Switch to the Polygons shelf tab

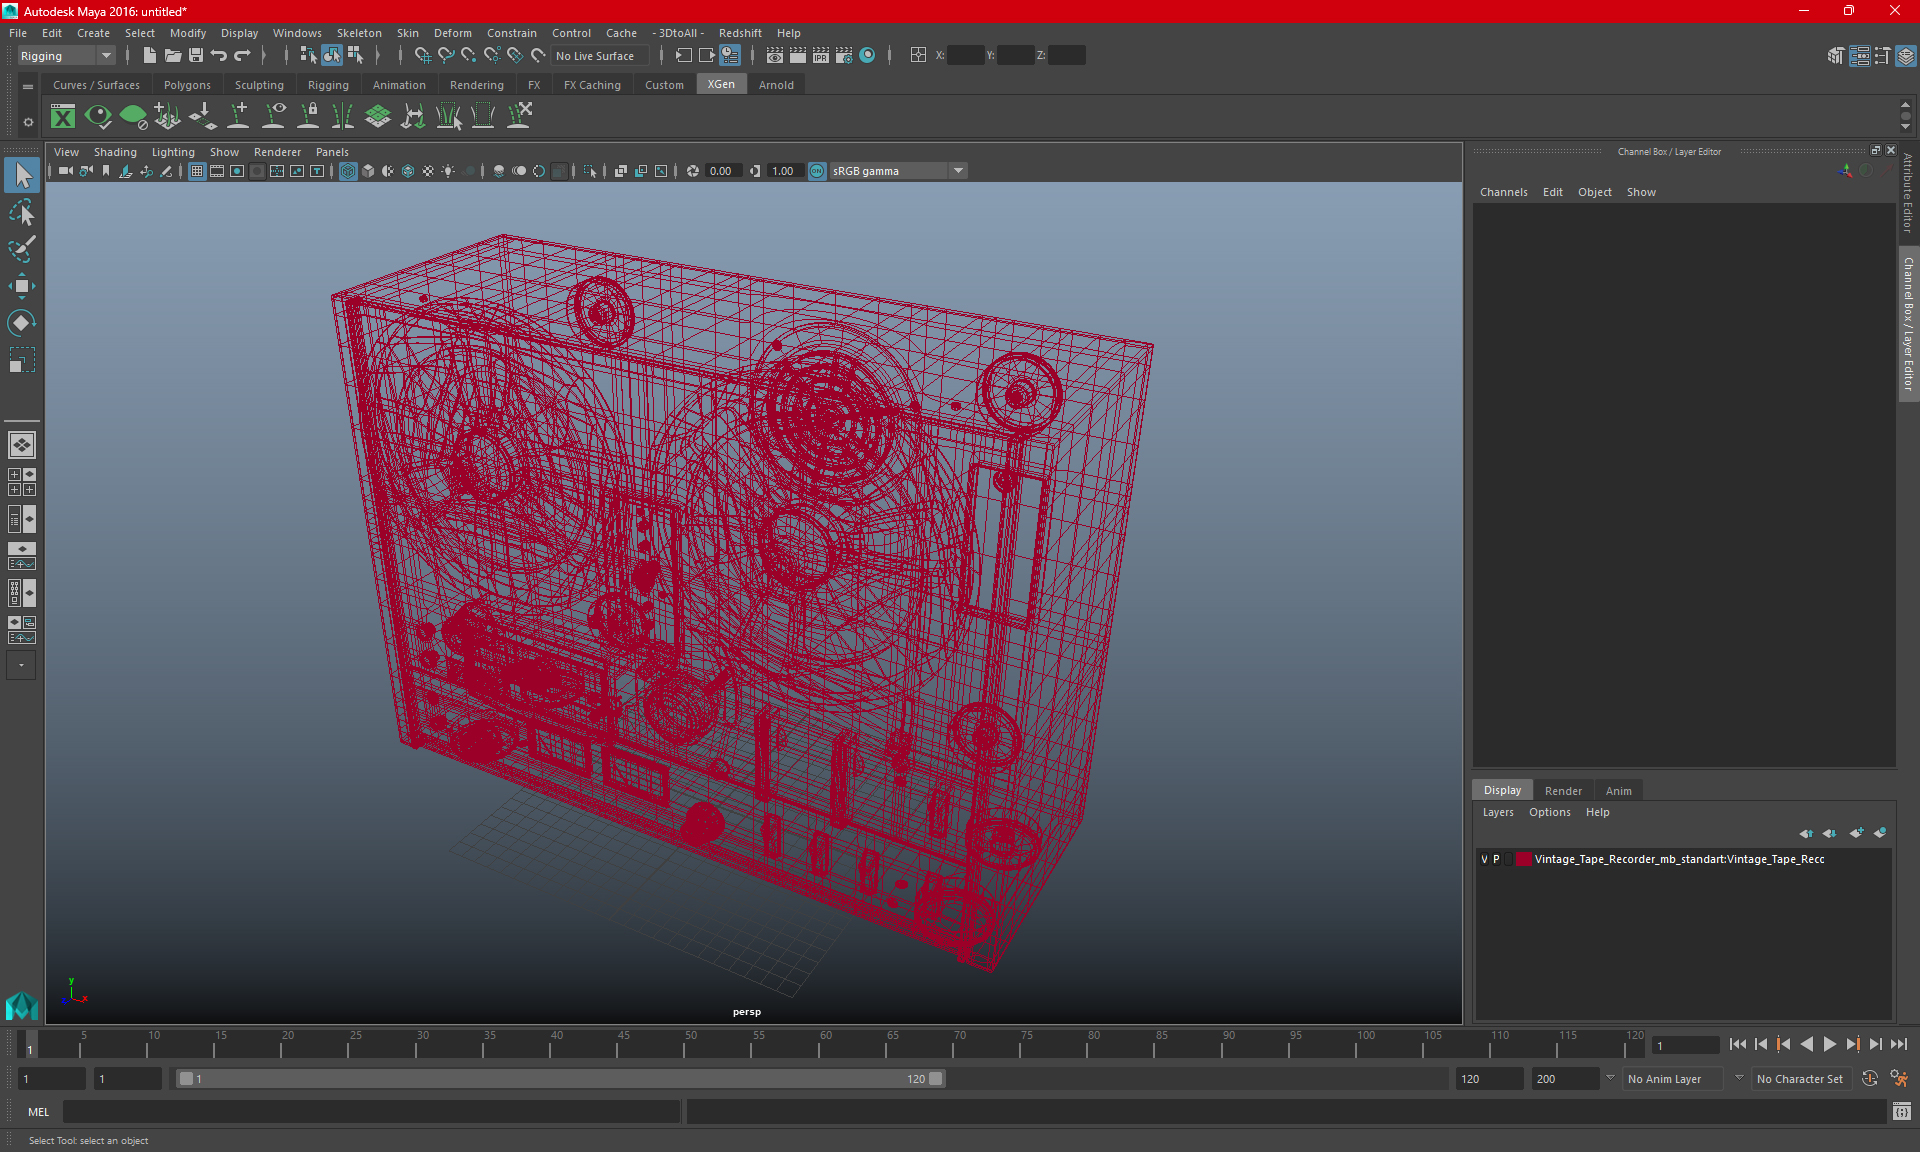click(x=187, y=85)
